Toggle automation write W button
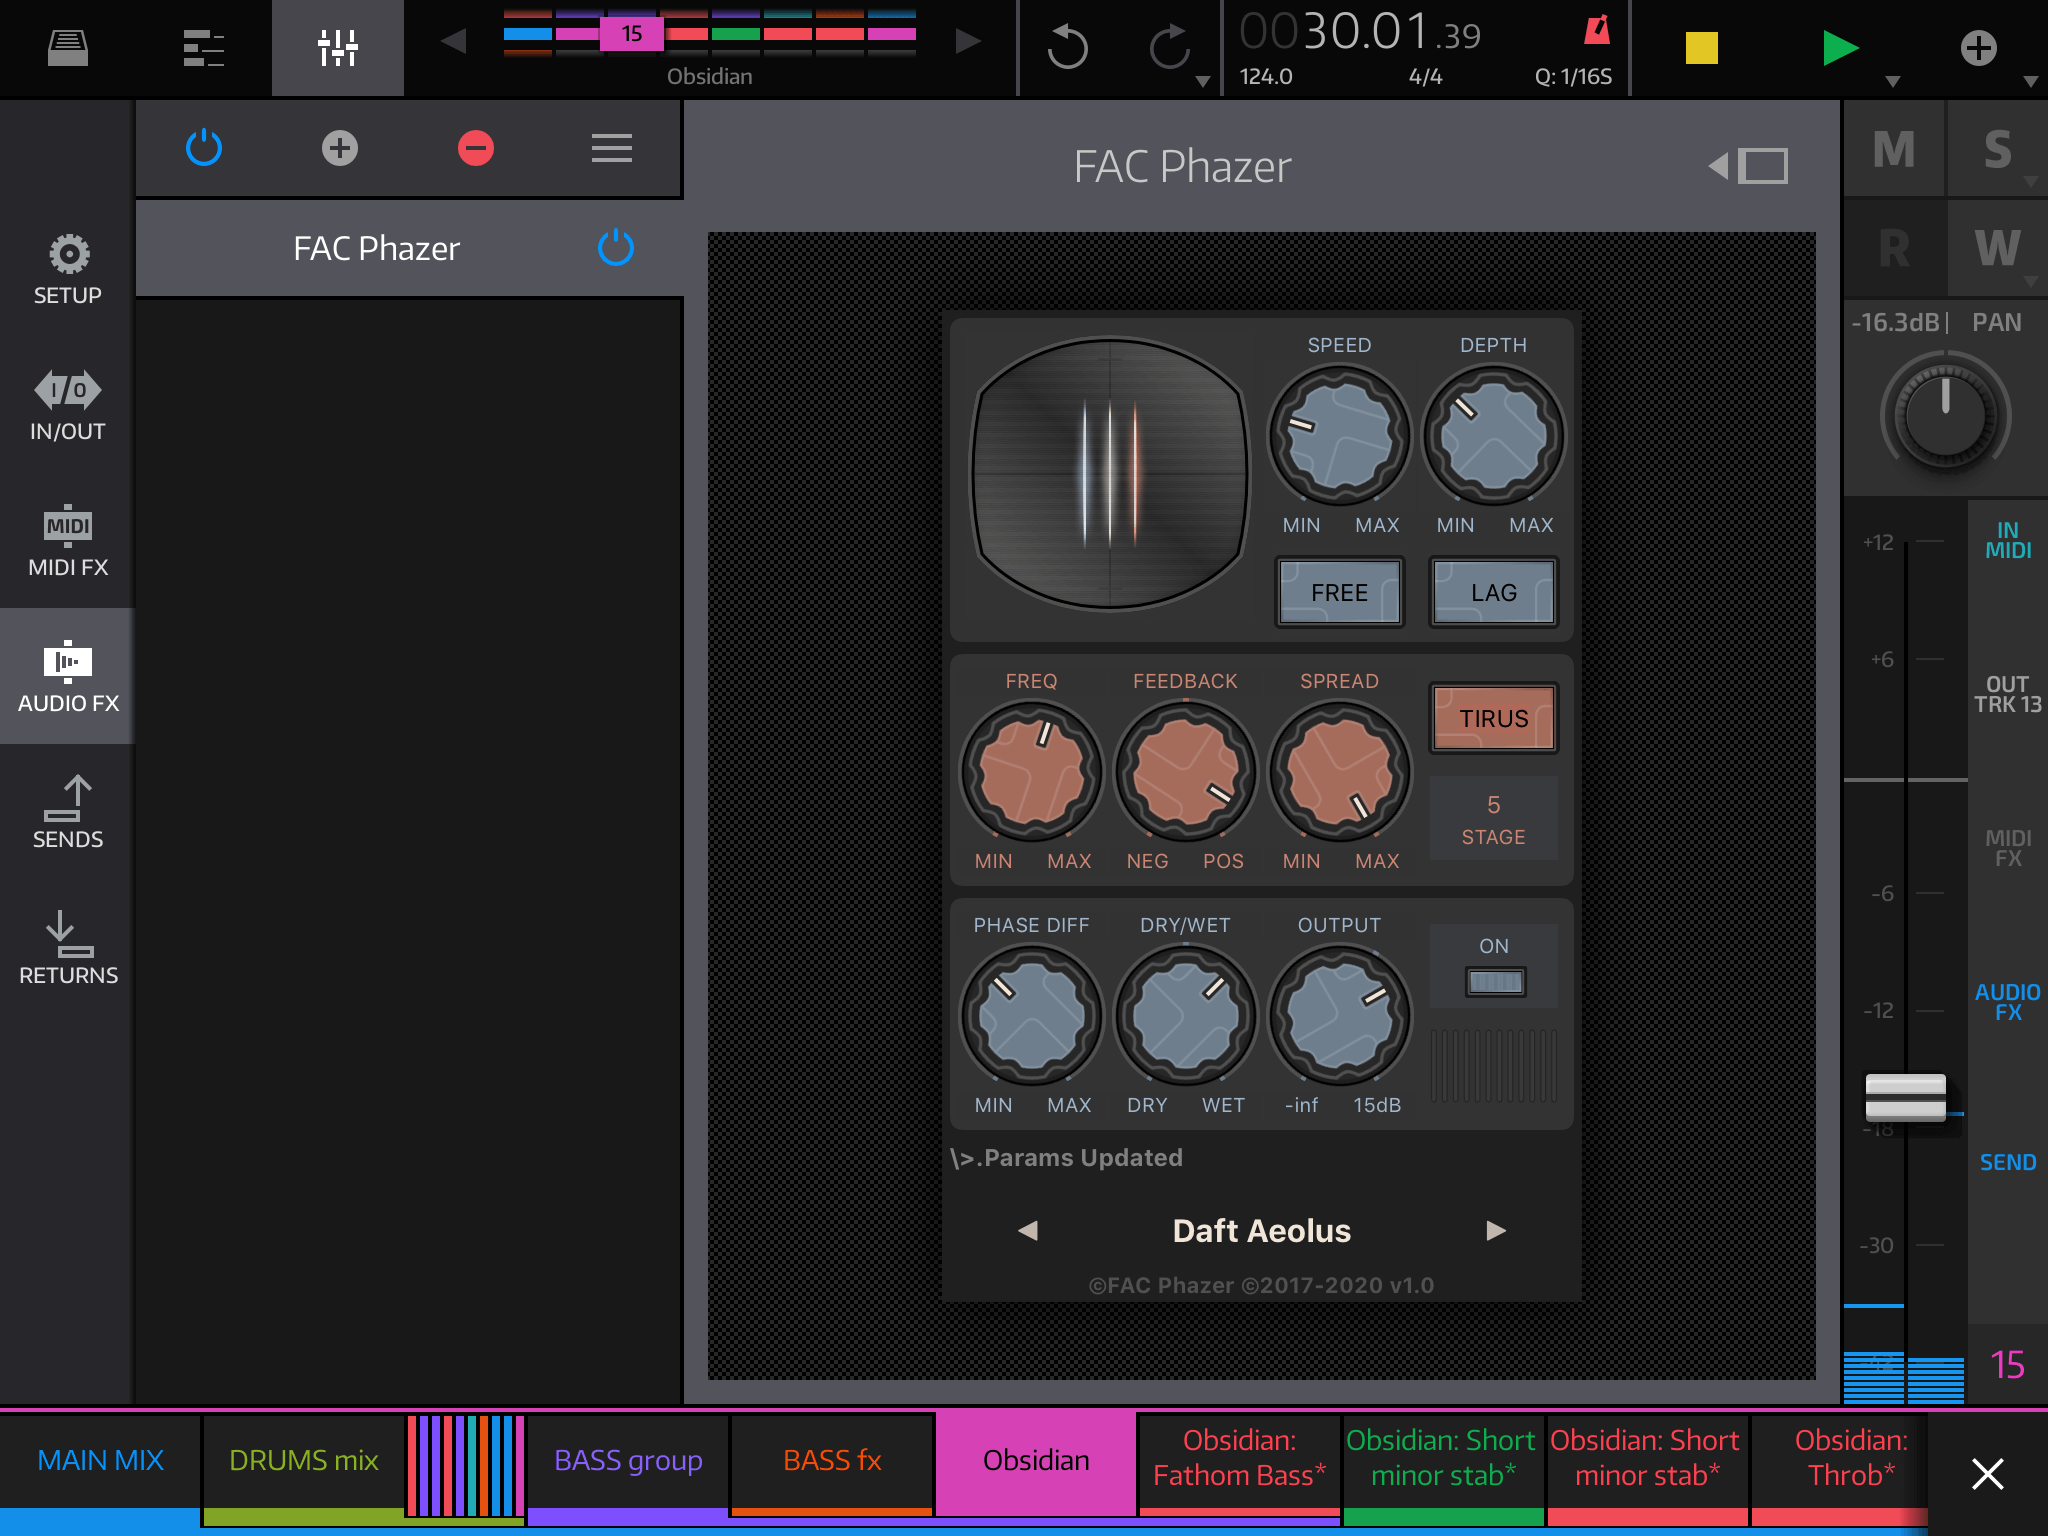Screen dimensions: 2048x1536 click(x=1997, y=248)
